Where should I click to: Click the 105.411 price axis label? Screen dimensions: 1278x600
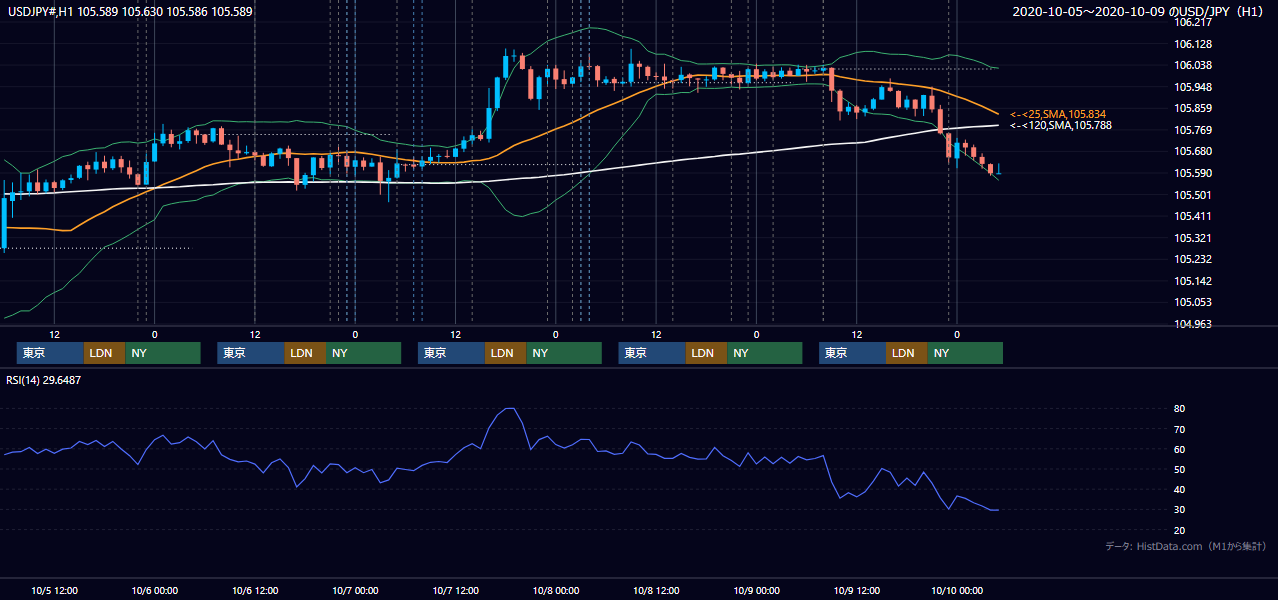click(x=1194, y=216)
